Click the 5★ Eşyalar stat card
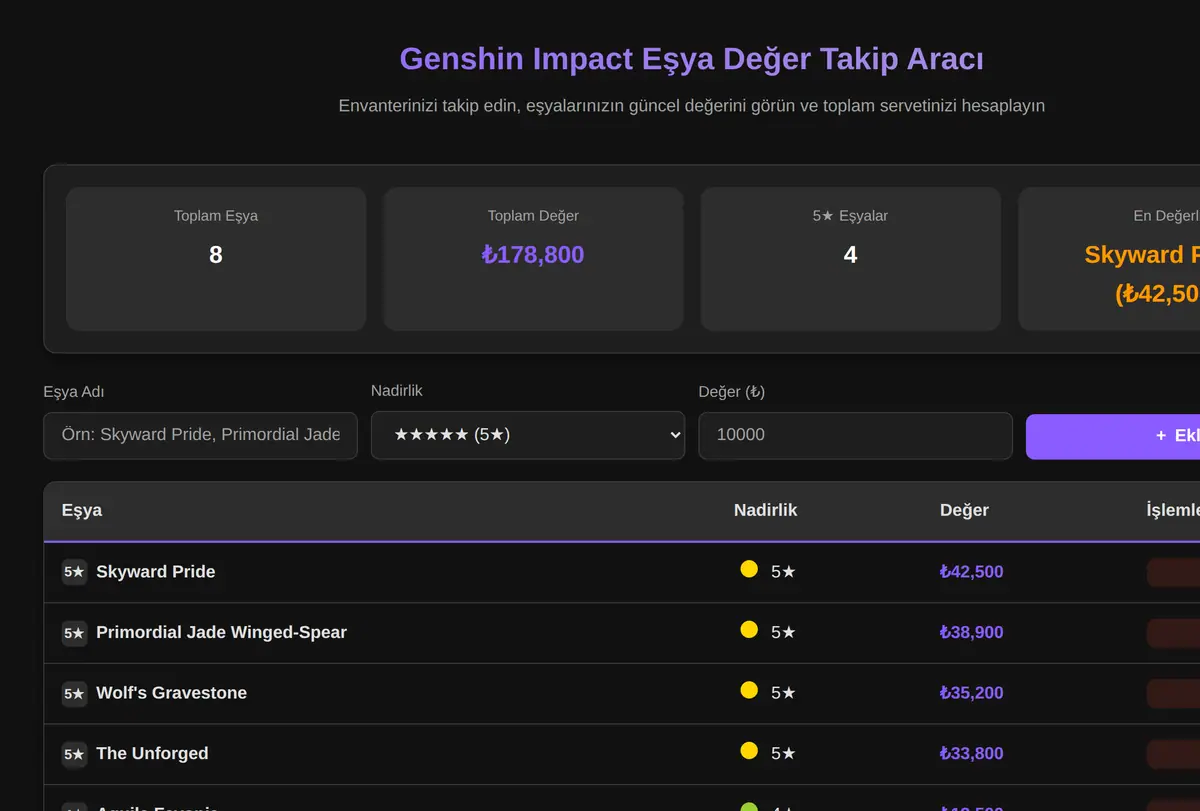The height and width of the screenshot is (811, 1200). coord(850,259)
